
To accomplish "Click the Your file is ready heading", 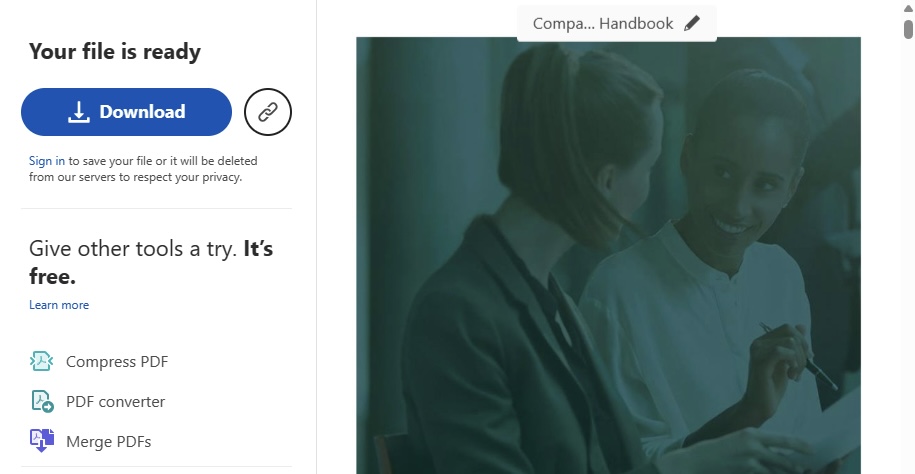I will (x=115, y=51).
